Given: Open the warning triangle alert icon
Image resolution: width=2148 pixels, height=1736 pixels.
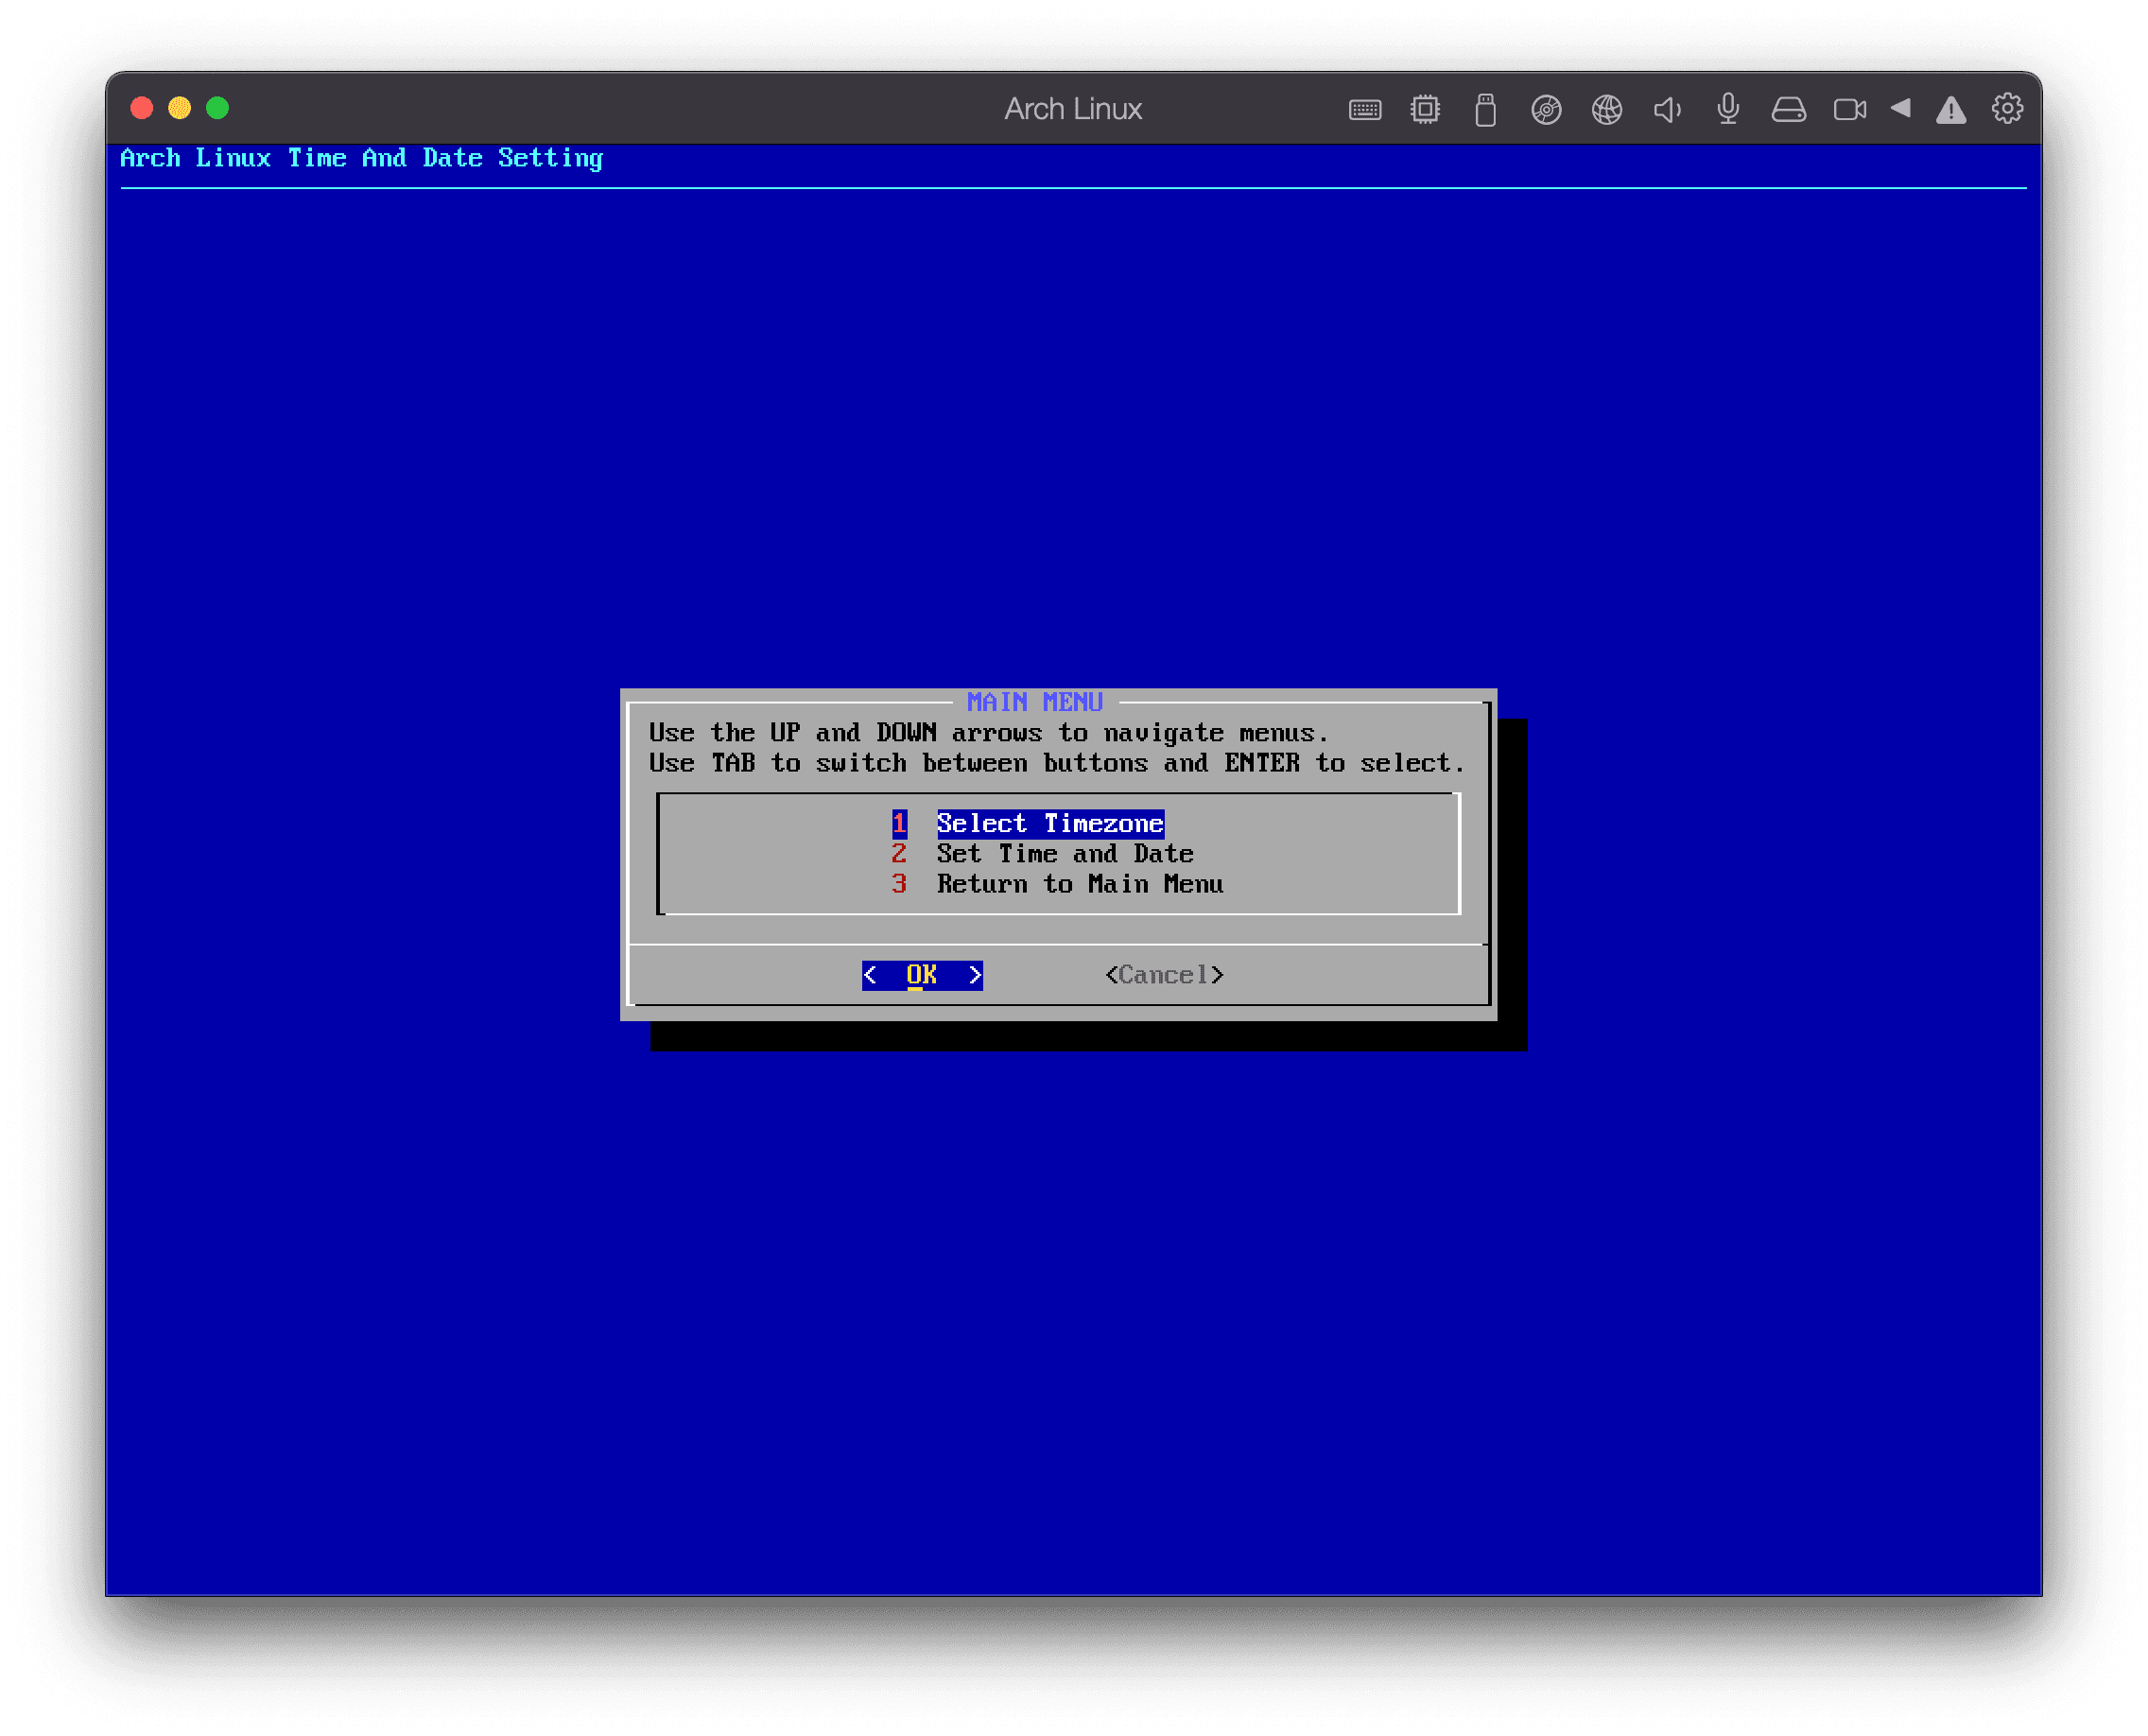Looking at the screenshot, I should pos(1951,109).
